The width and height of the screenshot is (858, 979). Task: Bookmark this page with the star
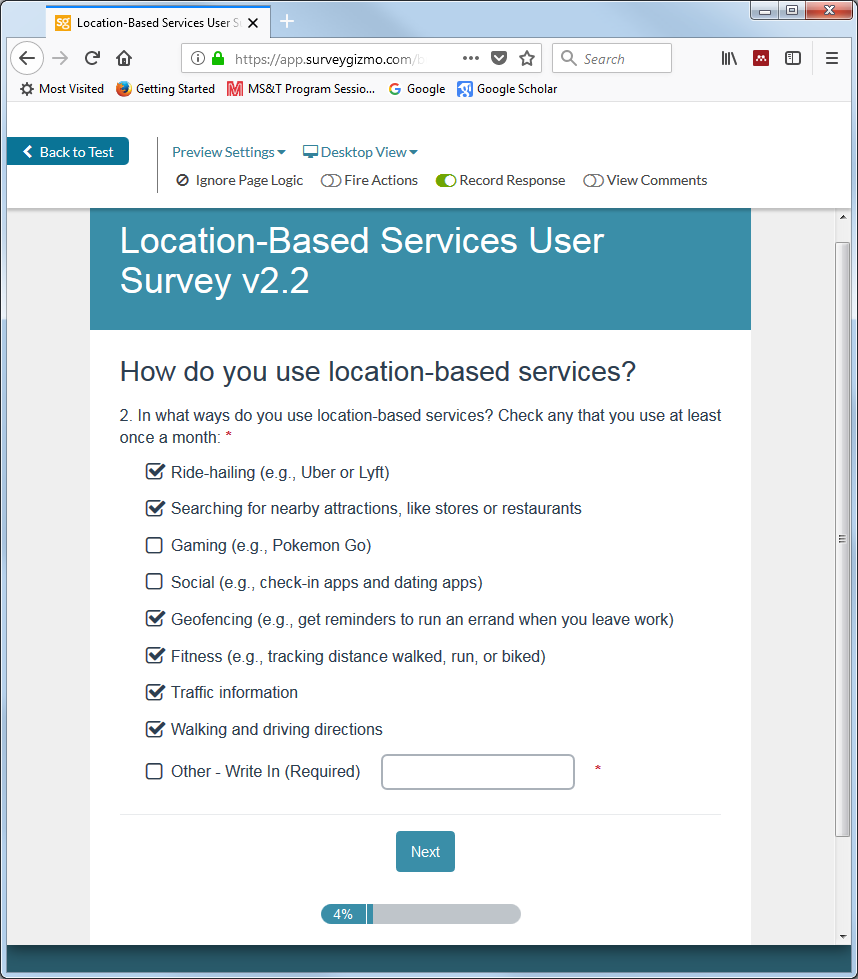(x=527, y=58)
